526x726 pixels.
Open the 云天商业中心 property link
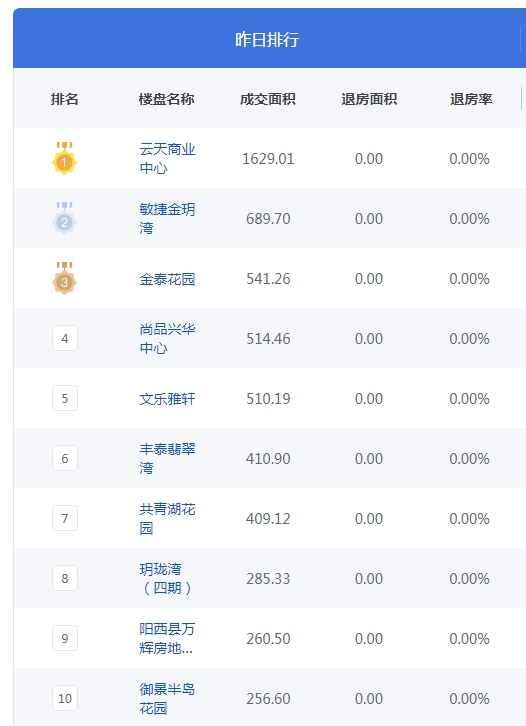tap(167, 158)
